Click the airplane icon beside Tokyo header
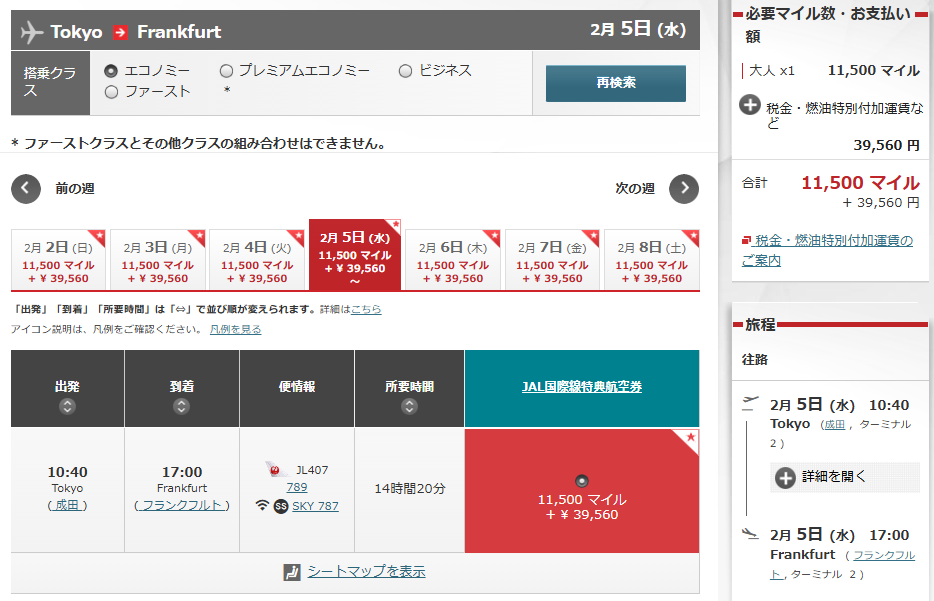 (32, 32)
